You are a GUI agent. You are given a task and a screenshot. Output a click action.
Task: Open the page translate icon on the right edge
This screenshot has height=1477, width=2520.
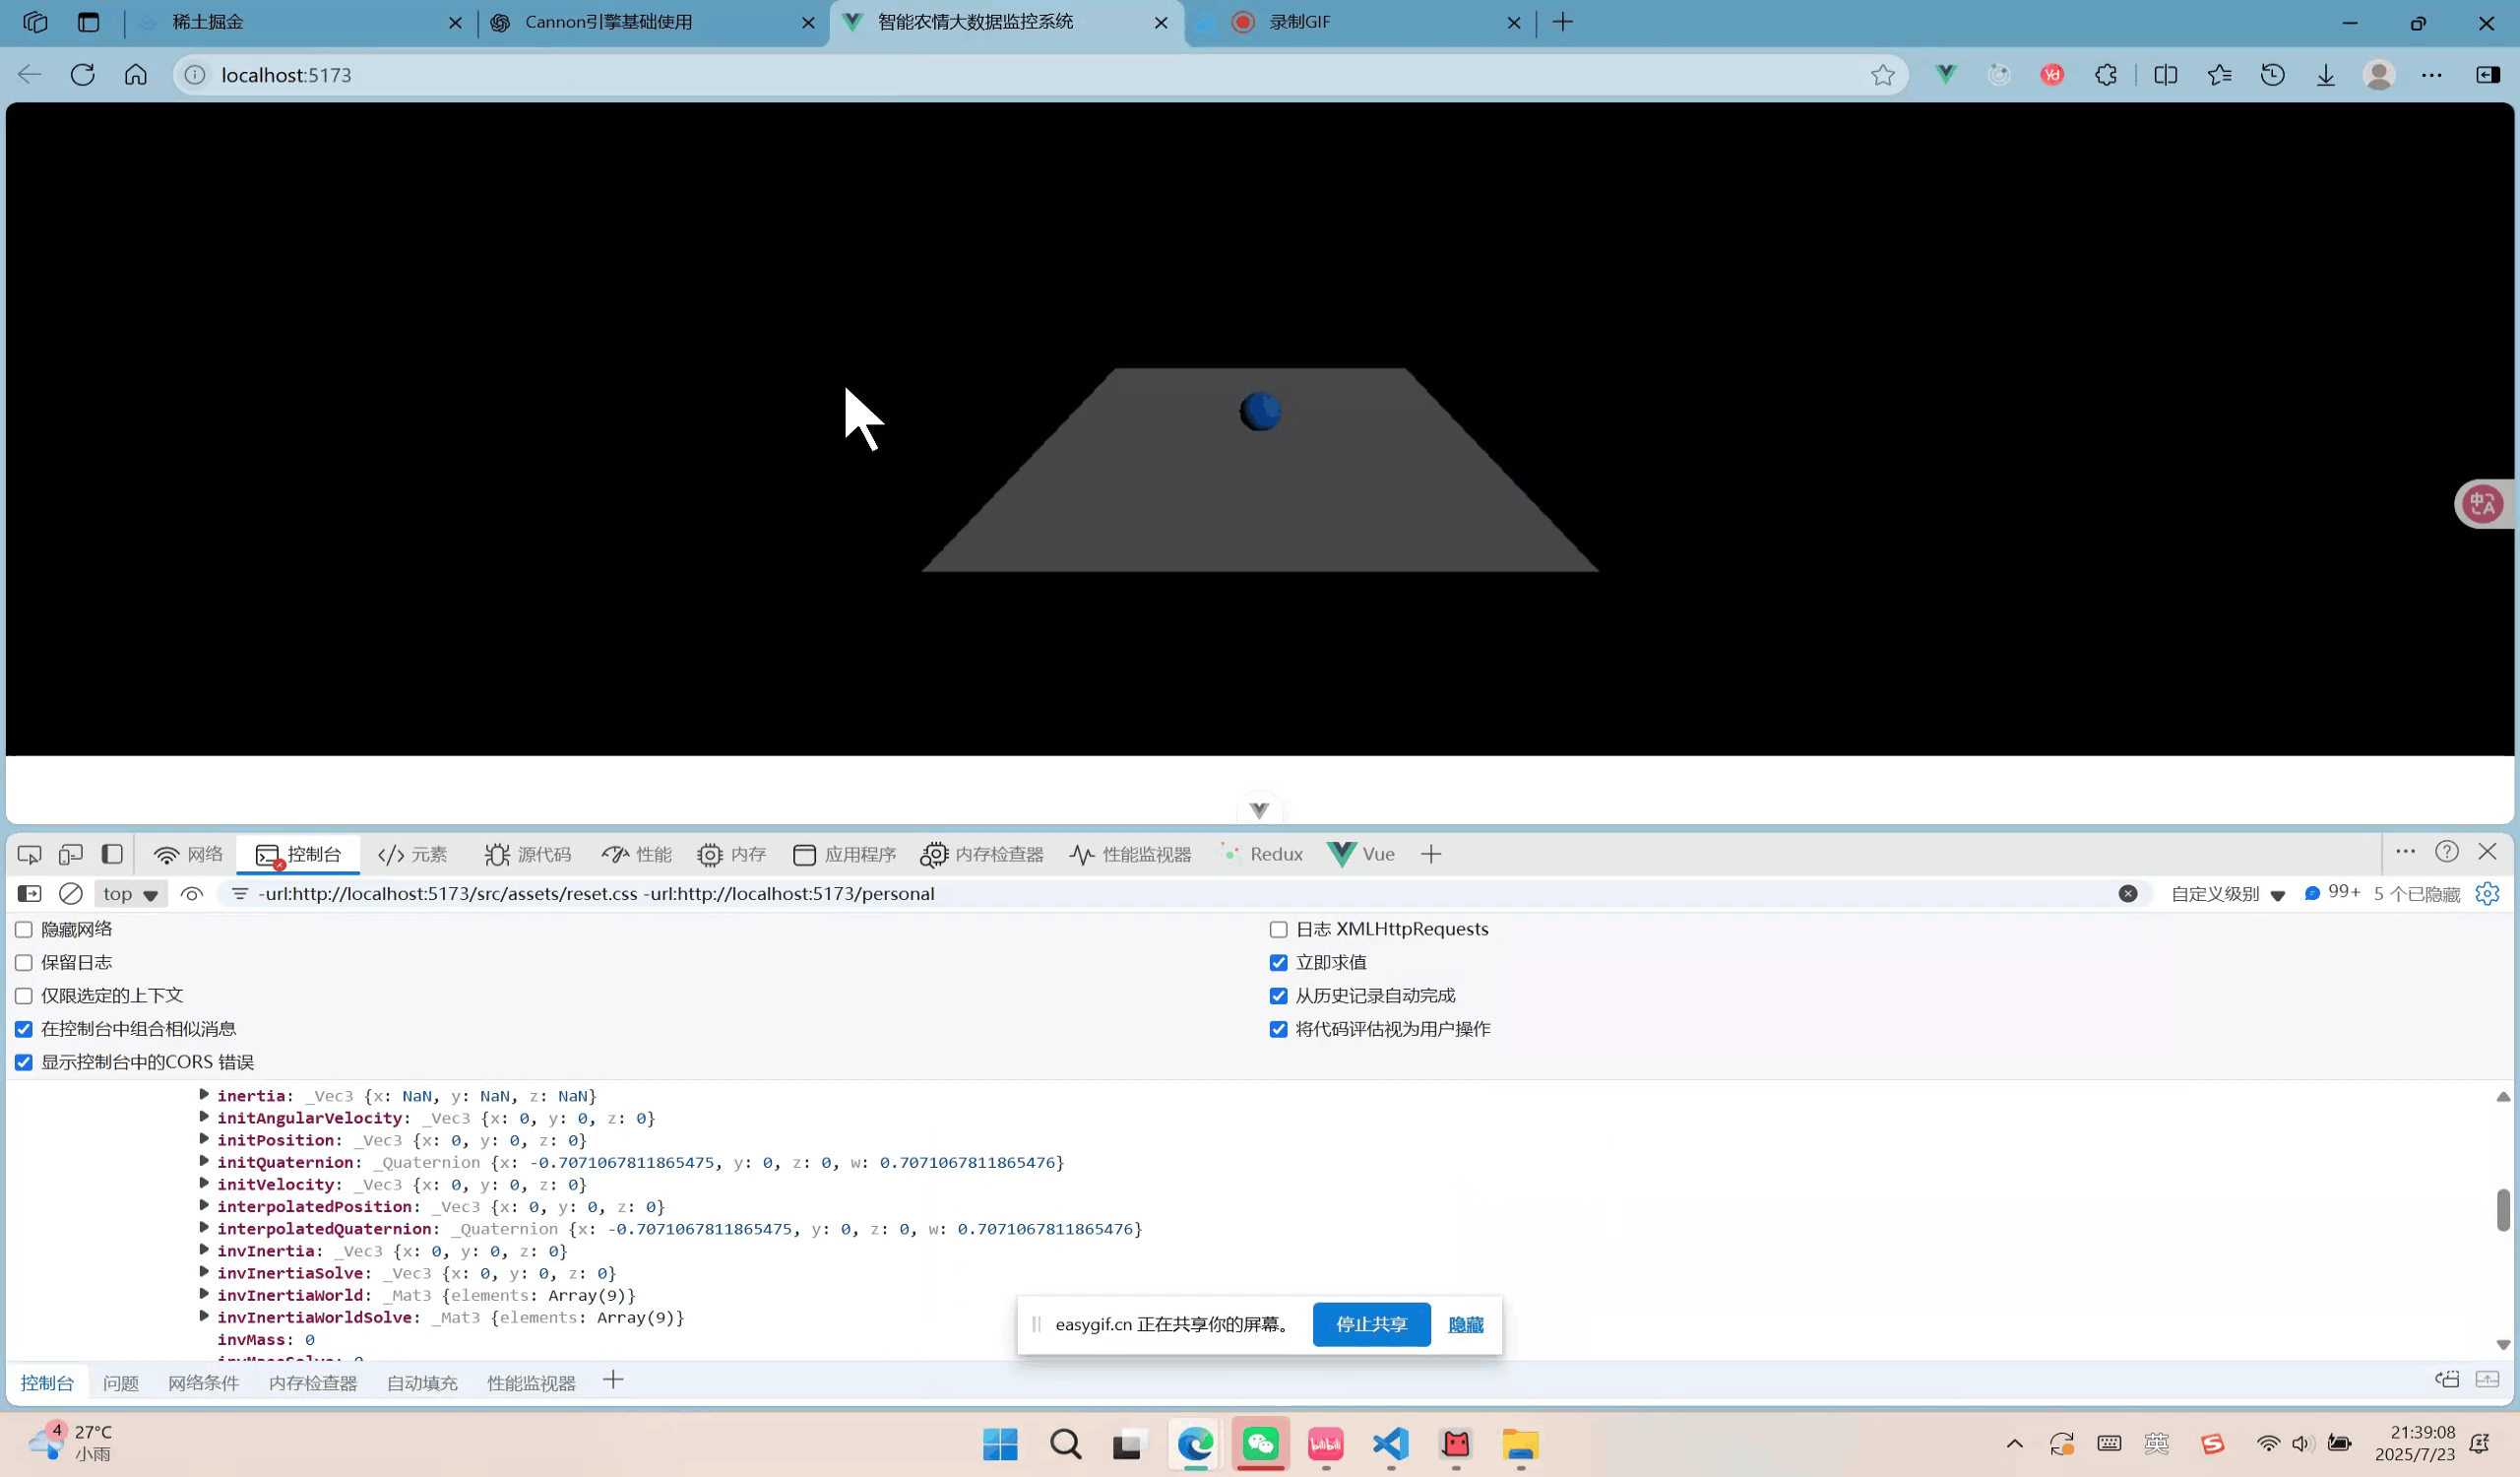coord(2482,504)
